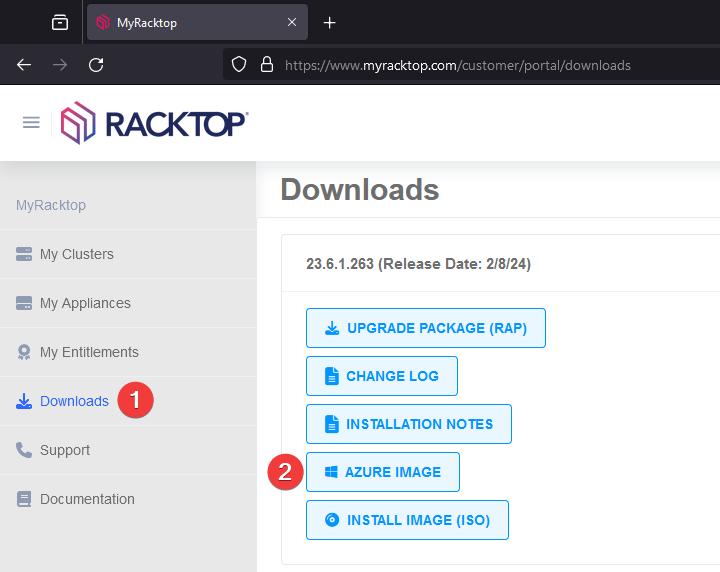Download the Upgrade Package (RAP)

(426, 328)
